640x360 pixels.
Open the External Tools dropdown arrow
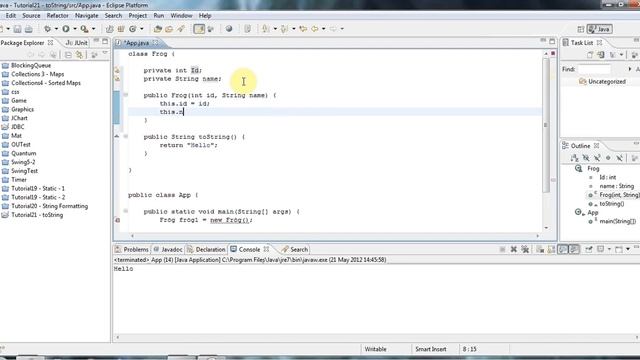pyautogui.click(x=93, y=29)
